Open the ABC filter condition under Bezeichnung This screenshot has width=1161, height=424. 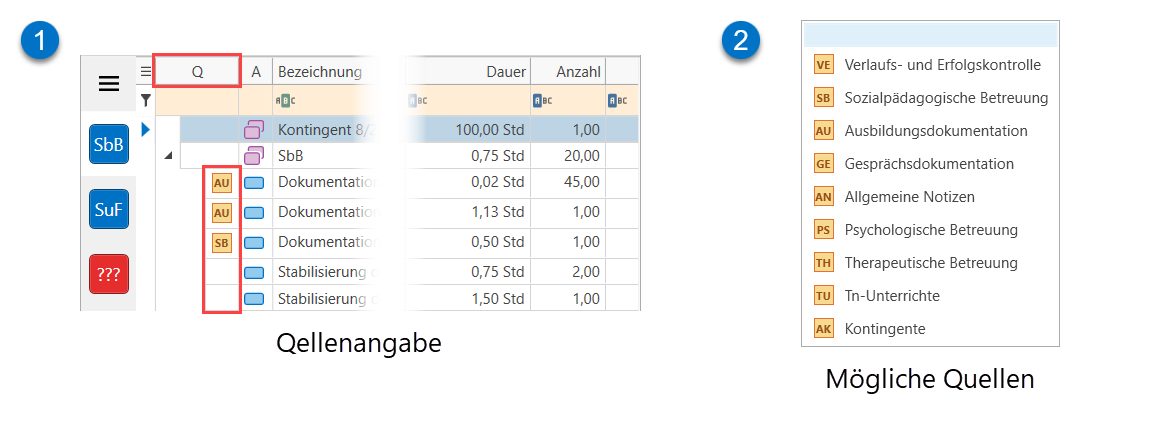(286, 100)
